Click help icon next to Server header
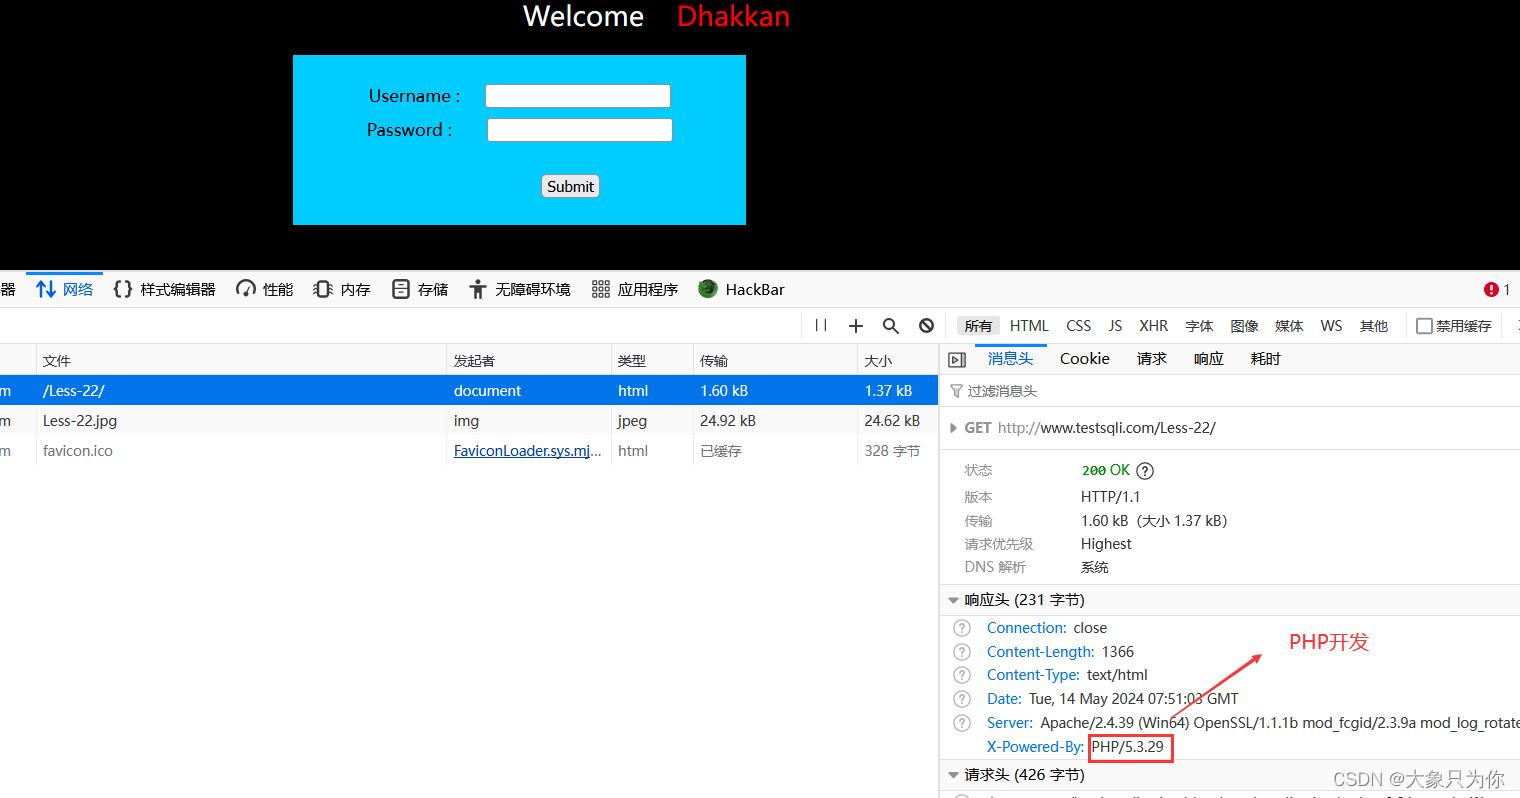Image resolution: width=1520 pixels, height=798 pixels. [x=962, y=722]
